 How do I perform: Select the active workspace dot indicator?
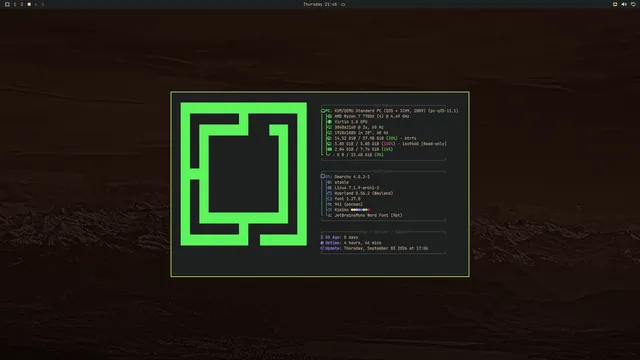[29, 4]
